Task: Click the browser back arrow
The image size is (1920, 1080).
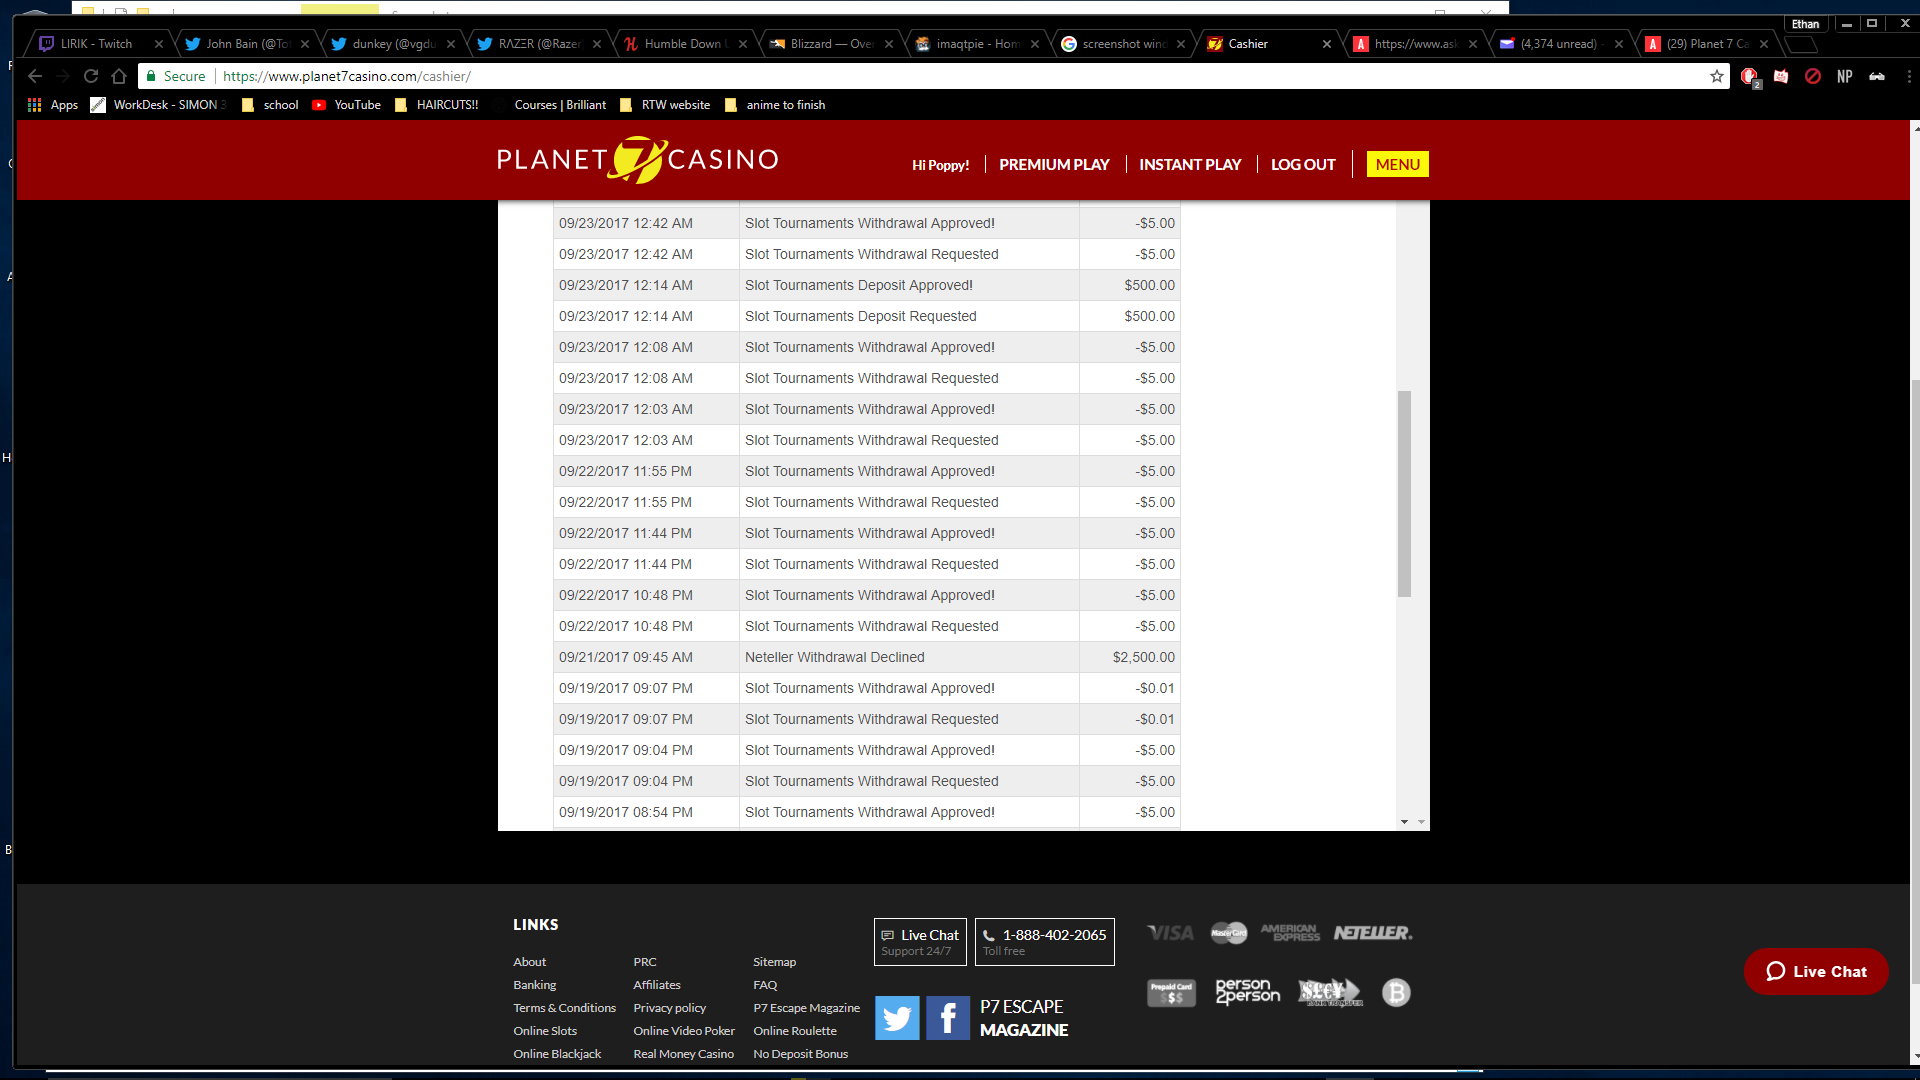Action: (x=35, y=76)
